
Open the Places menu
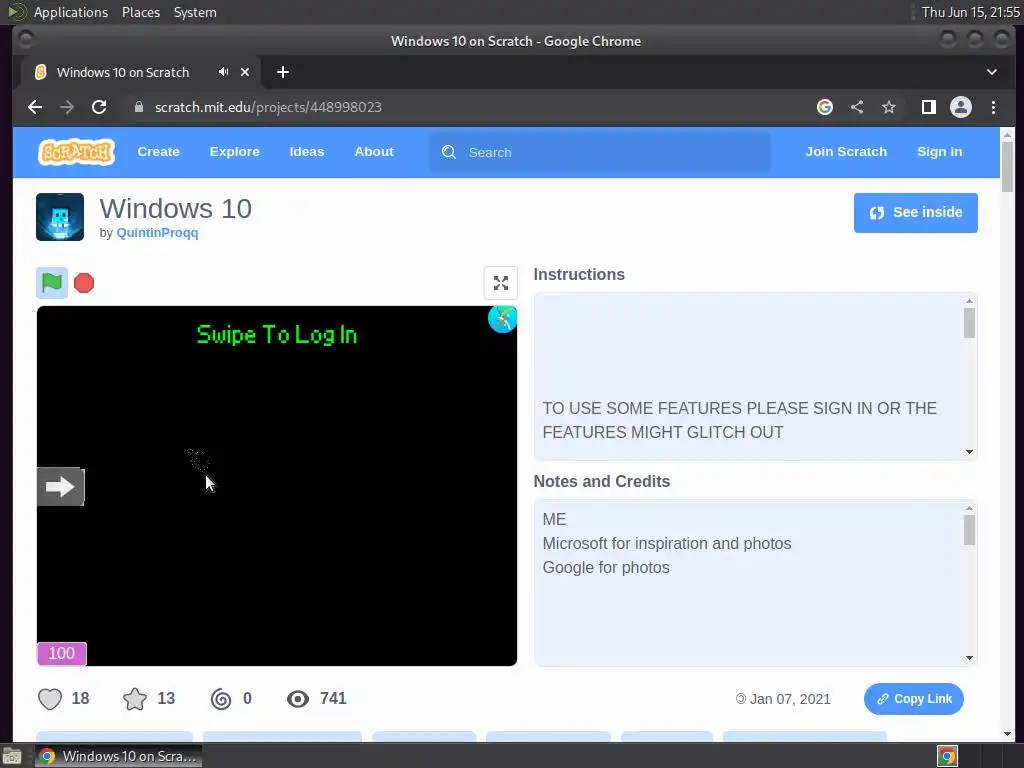coord(141,12)
